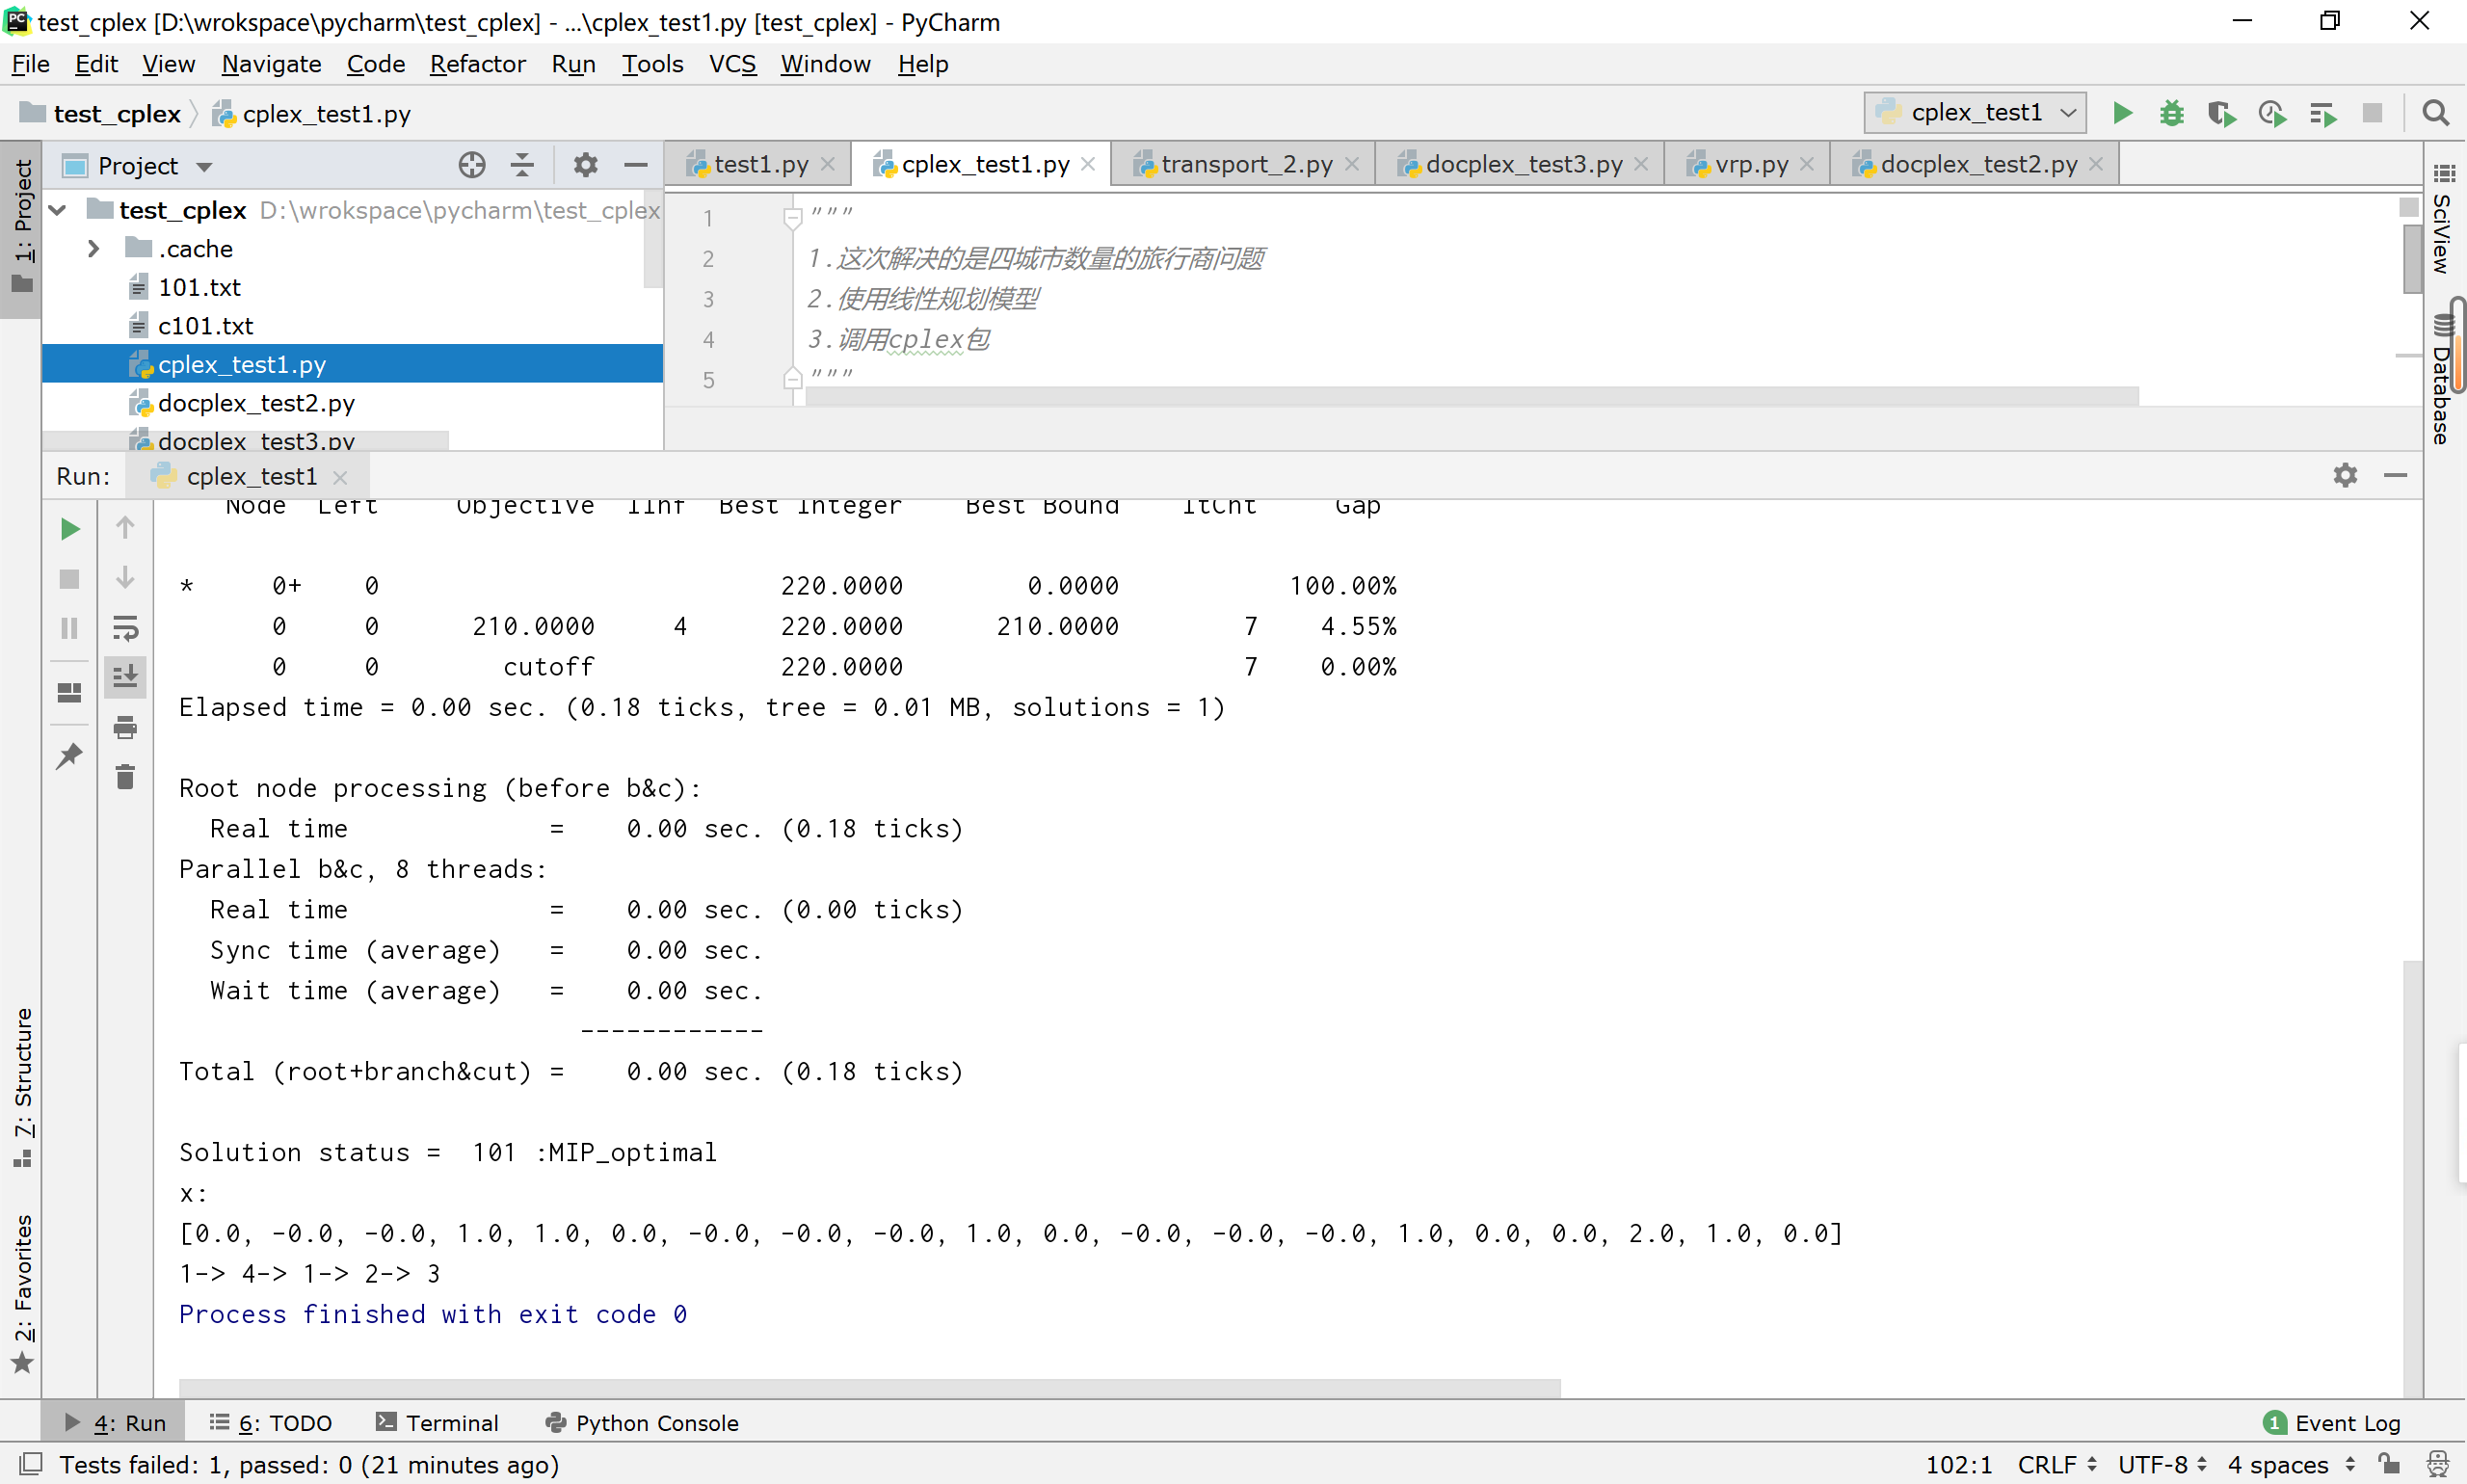Open the Project view dropdown
Image resolution: width=2467 pixels, height=1484 pixels.
205,166
